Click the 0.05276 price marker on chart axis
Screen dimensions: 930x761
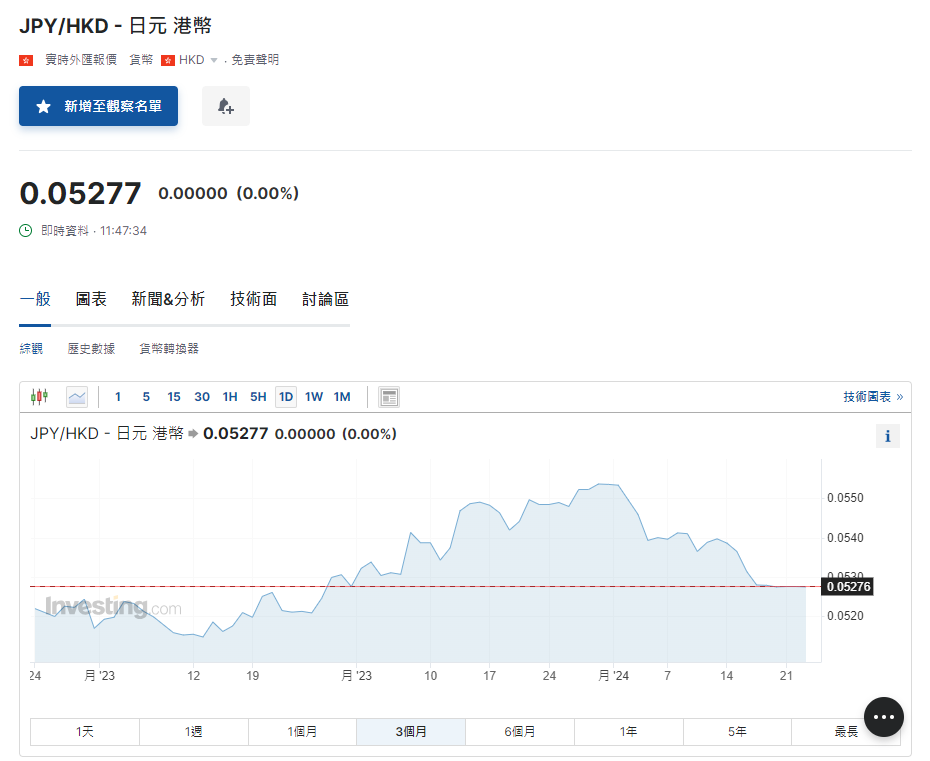(x=847, y=587)
